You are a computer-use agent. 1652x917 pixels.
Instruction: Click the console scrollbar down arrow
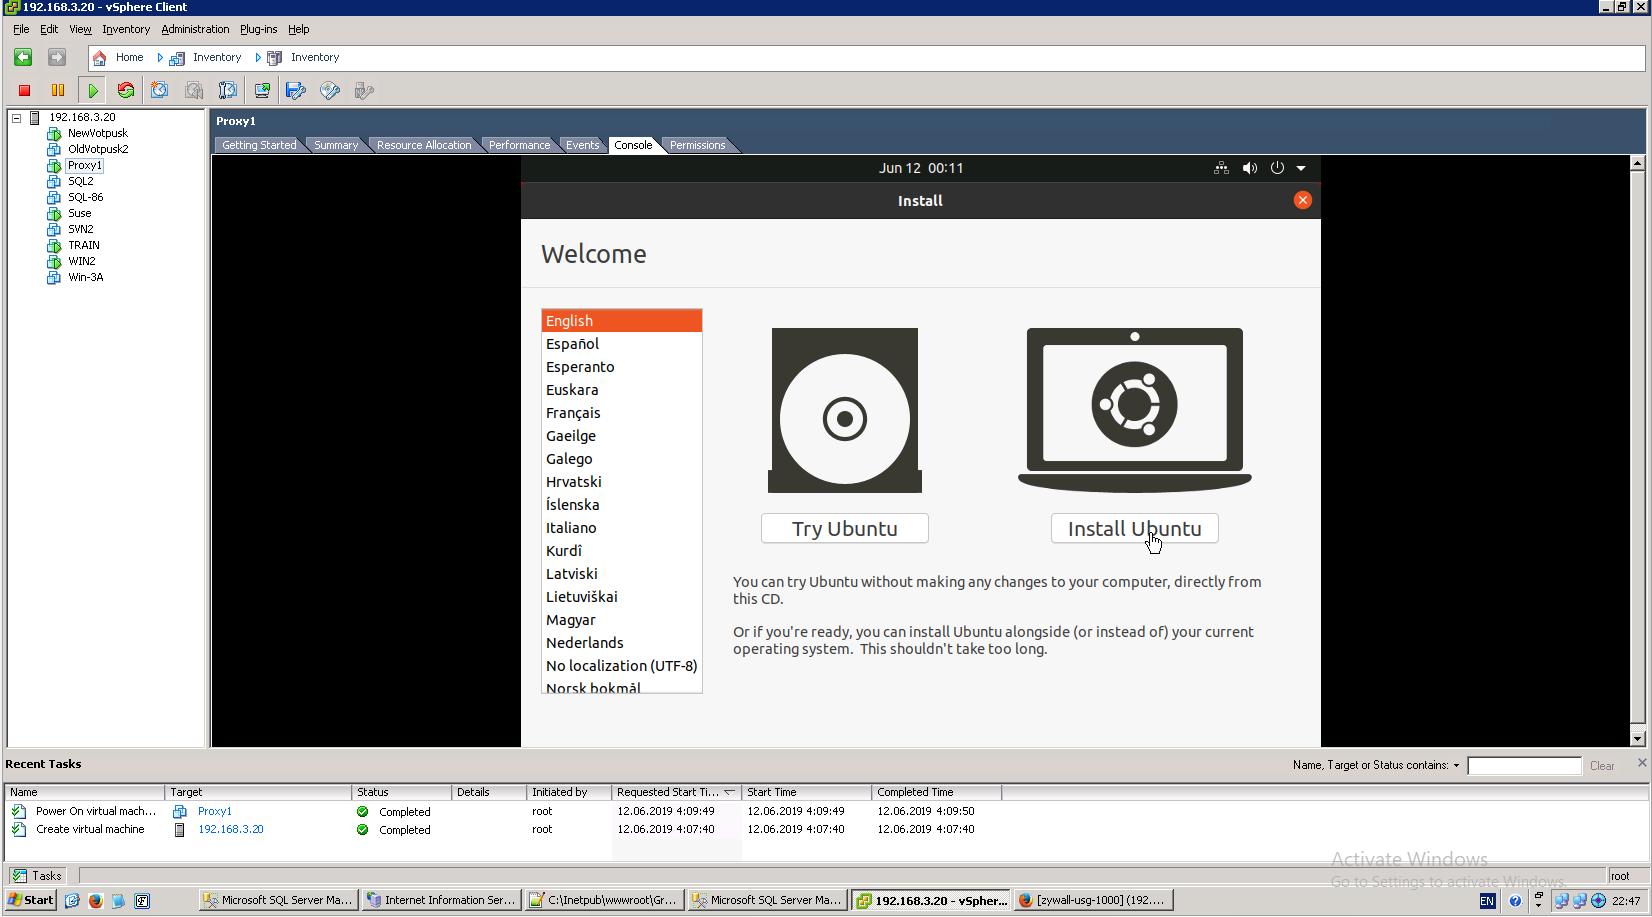[x=1637, y=739]
